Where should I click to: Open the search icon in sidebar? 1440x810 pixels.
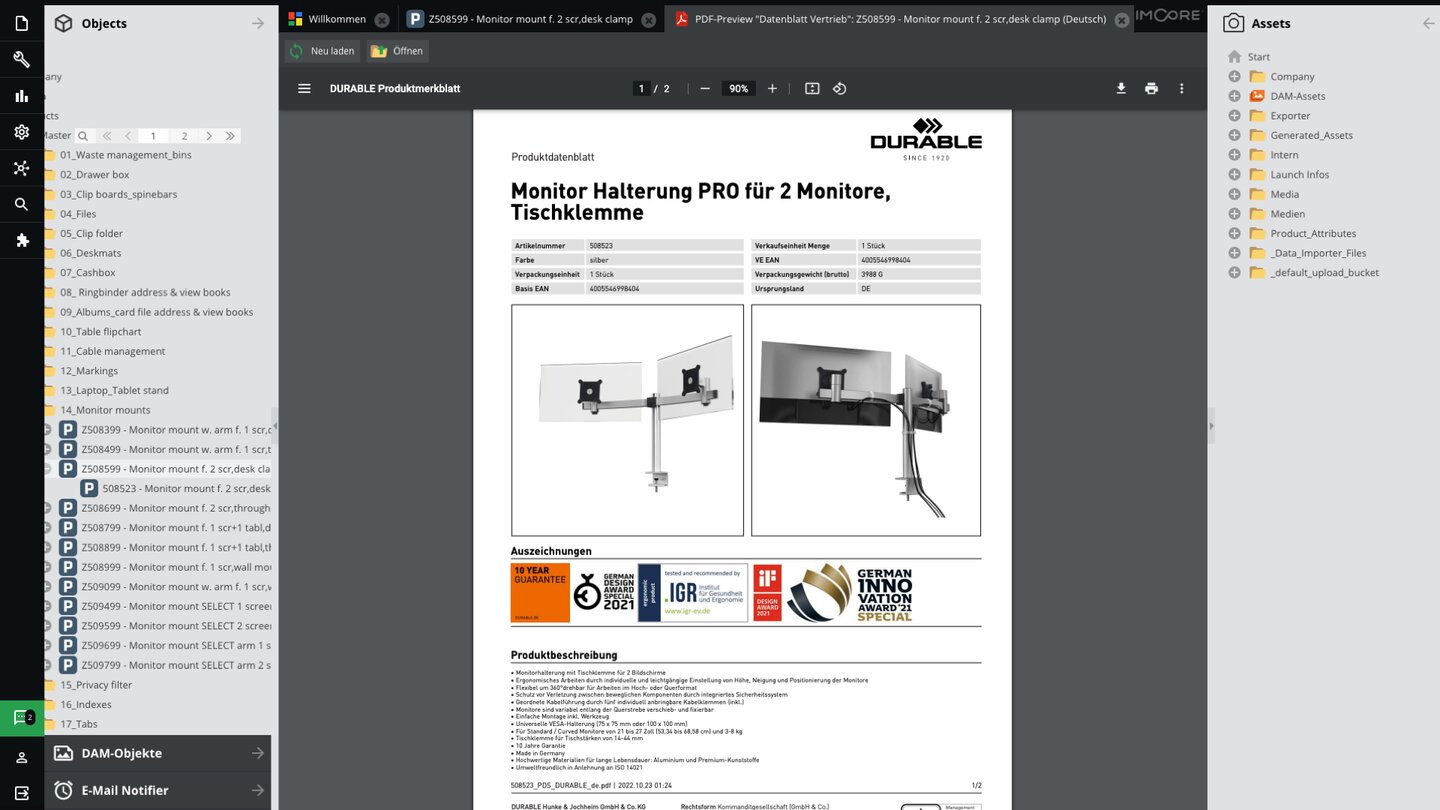[x=21, y=204]
